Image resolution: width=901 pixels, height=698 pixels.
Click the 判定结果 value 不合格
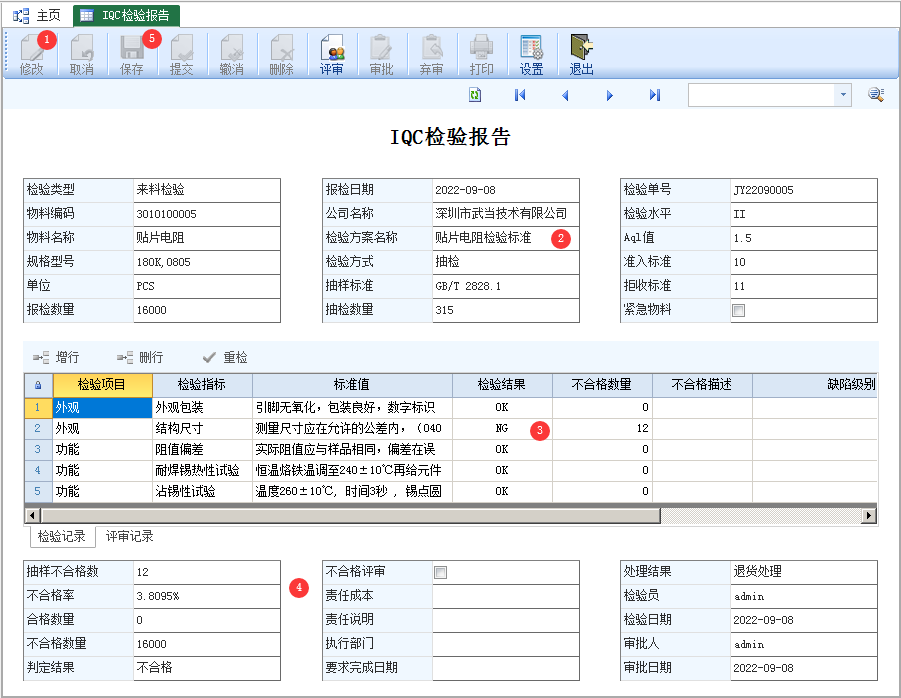[x=207, y=668]
